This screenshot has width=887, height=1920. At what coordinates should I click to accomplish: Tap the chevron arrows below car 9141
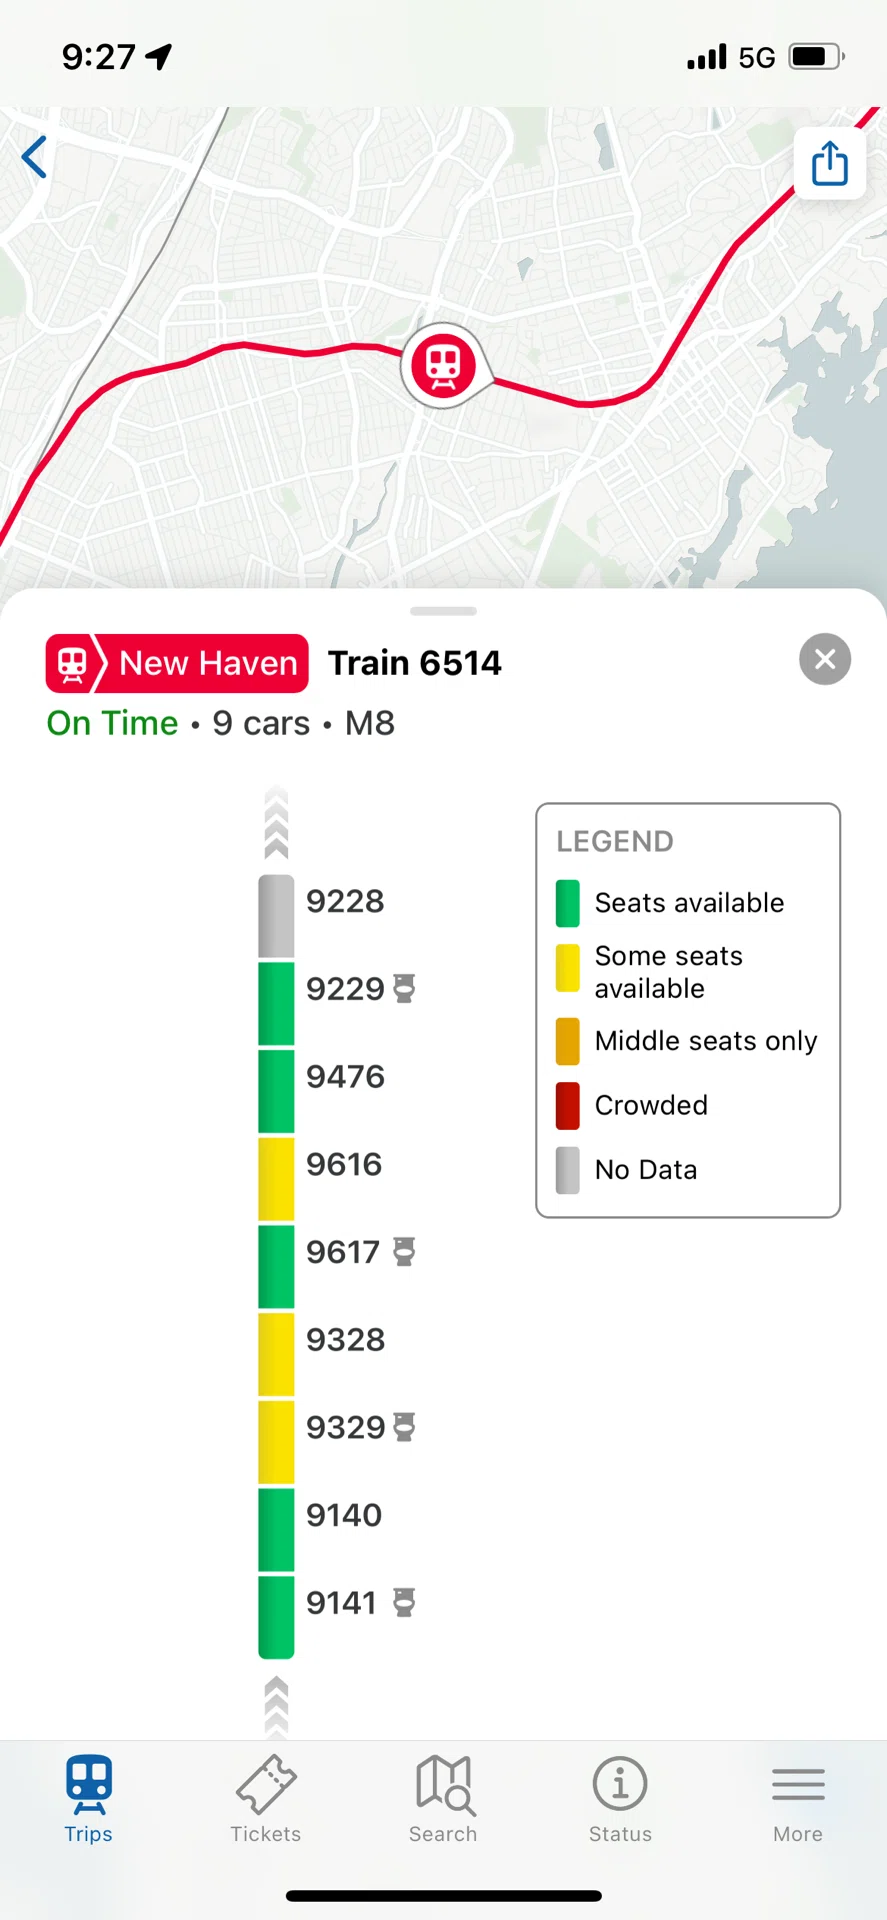(276, 1706)
